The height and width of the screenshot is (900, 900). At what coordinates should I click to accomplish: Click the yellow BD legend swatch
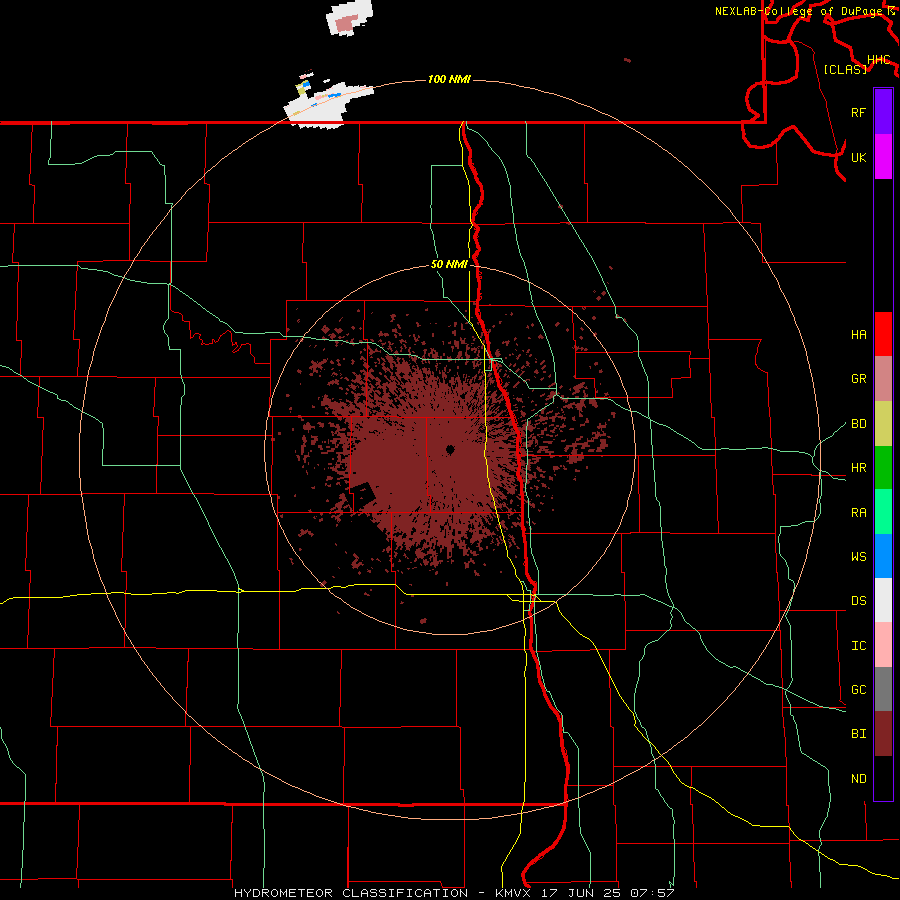pyautogui.click(x=883, y=424)
